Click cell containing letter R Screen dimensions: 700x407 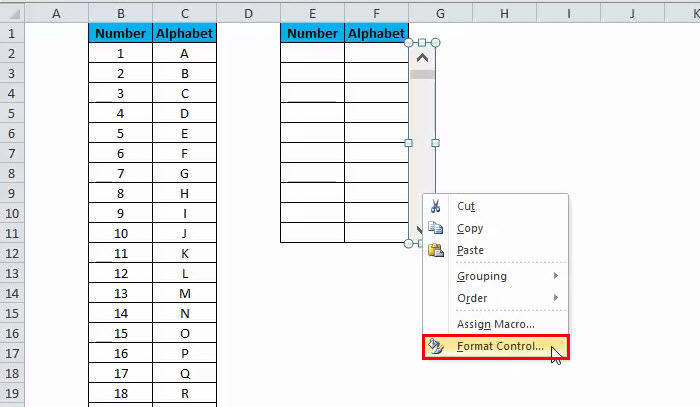coord(184,393)
